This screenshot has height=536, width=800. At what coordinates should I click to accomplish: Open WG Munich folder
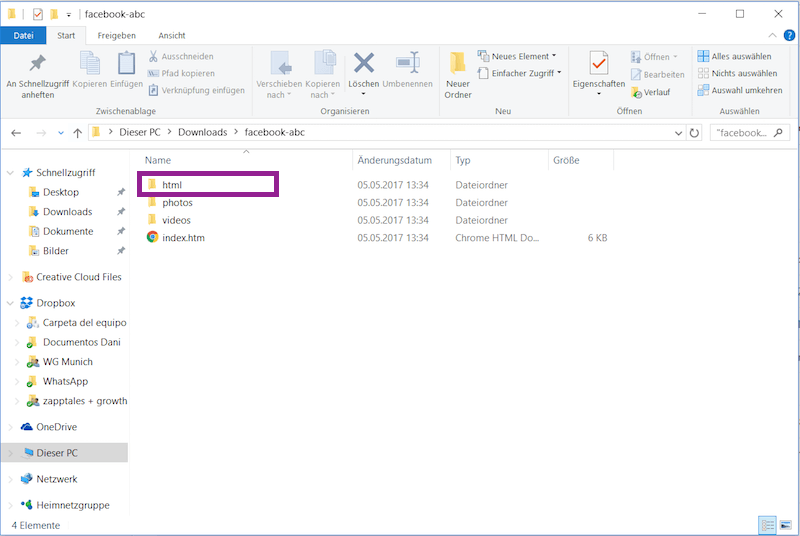click(x=67, y=362)
